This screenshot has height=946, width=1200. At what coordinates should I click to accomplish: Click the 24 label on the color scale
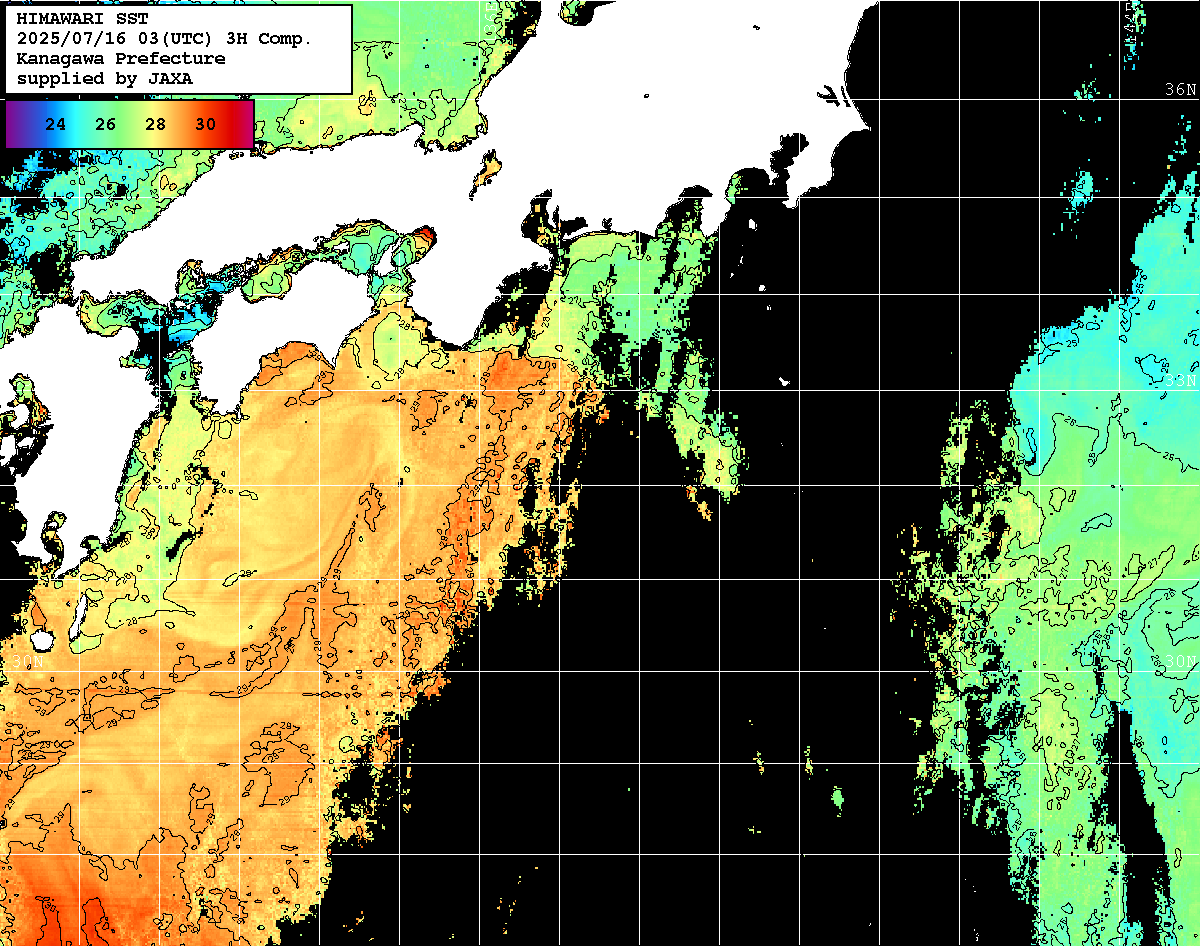[56, 125]
